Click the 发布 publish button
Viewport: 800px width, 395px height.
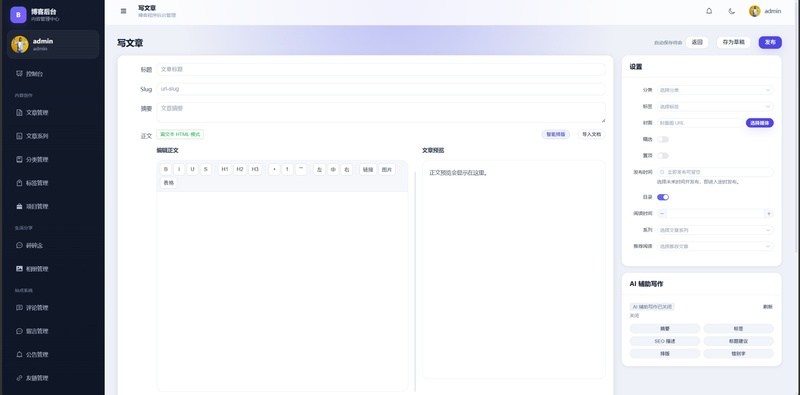tap(770, 42)
